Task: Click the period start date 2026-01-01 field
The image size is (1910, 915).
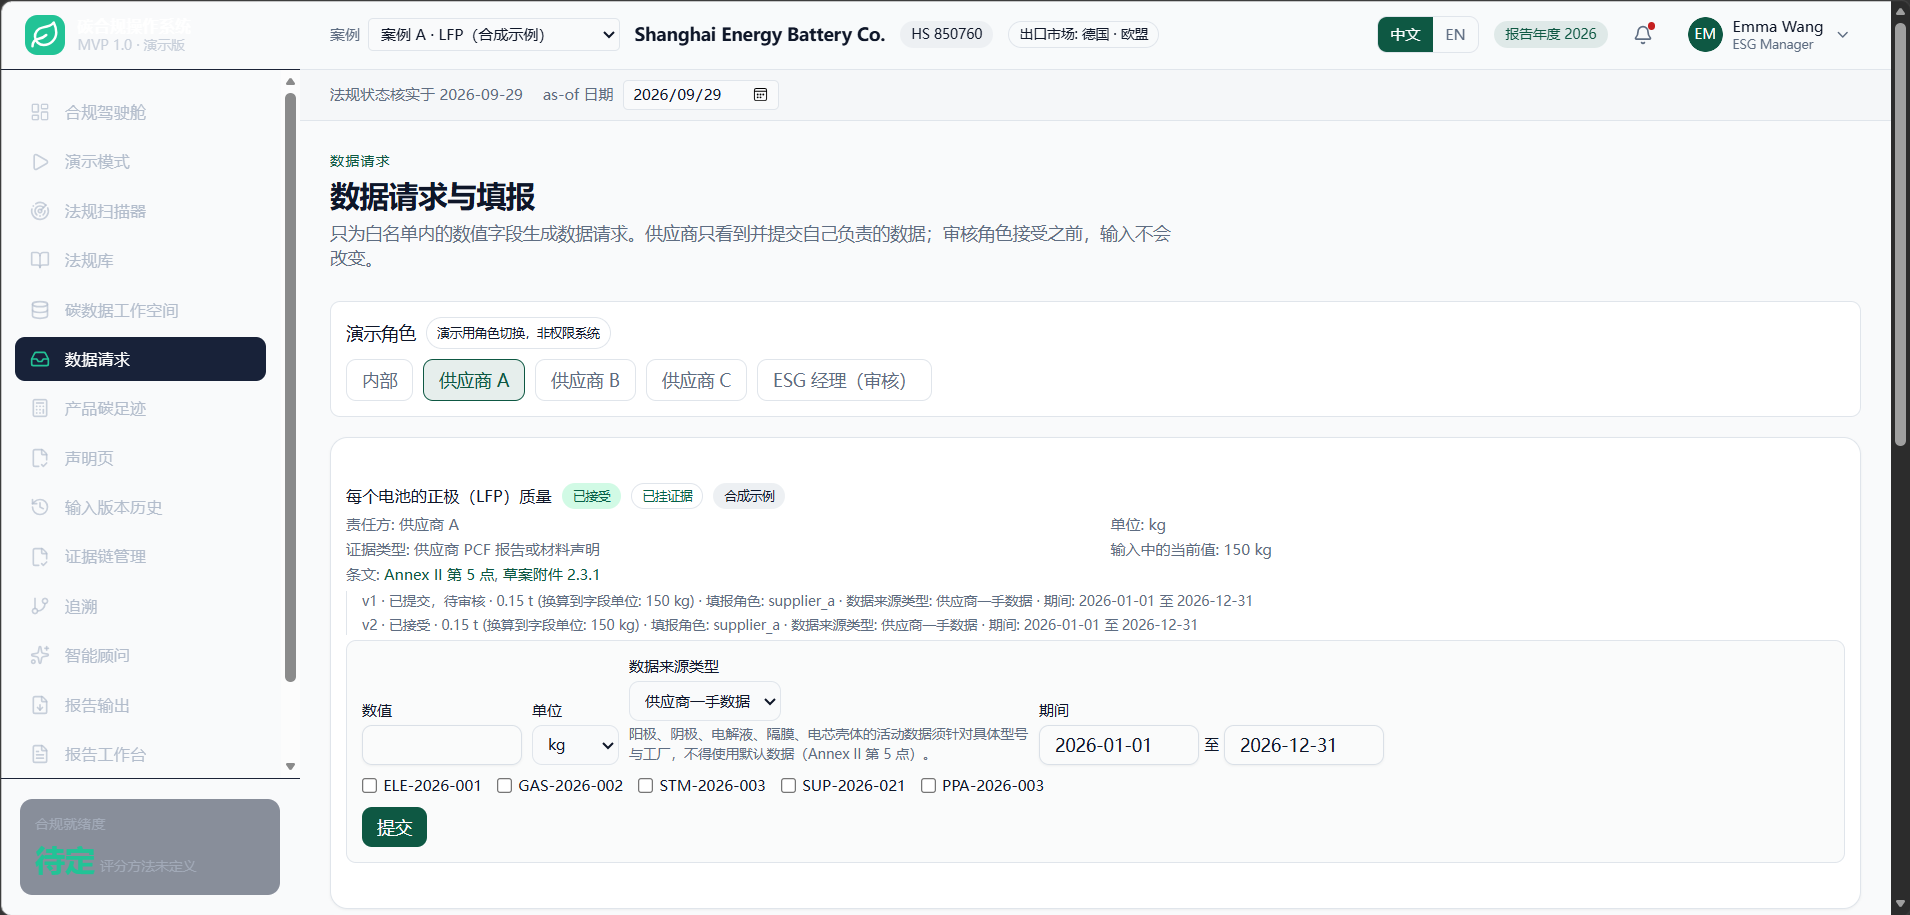Action: (x=1119, y=745)
